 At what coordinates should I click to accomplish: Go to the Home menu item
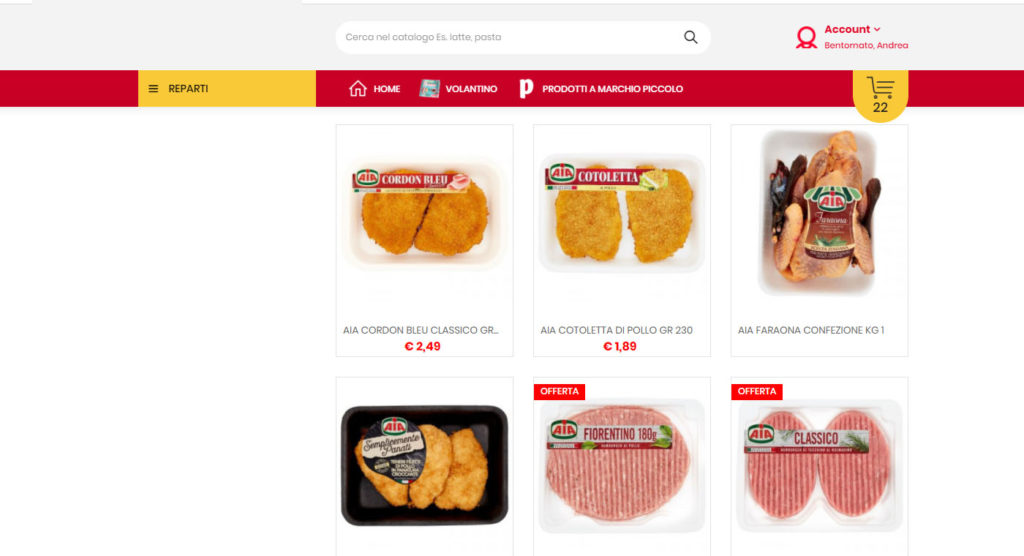pyautogui.click(x=374, y=88)
